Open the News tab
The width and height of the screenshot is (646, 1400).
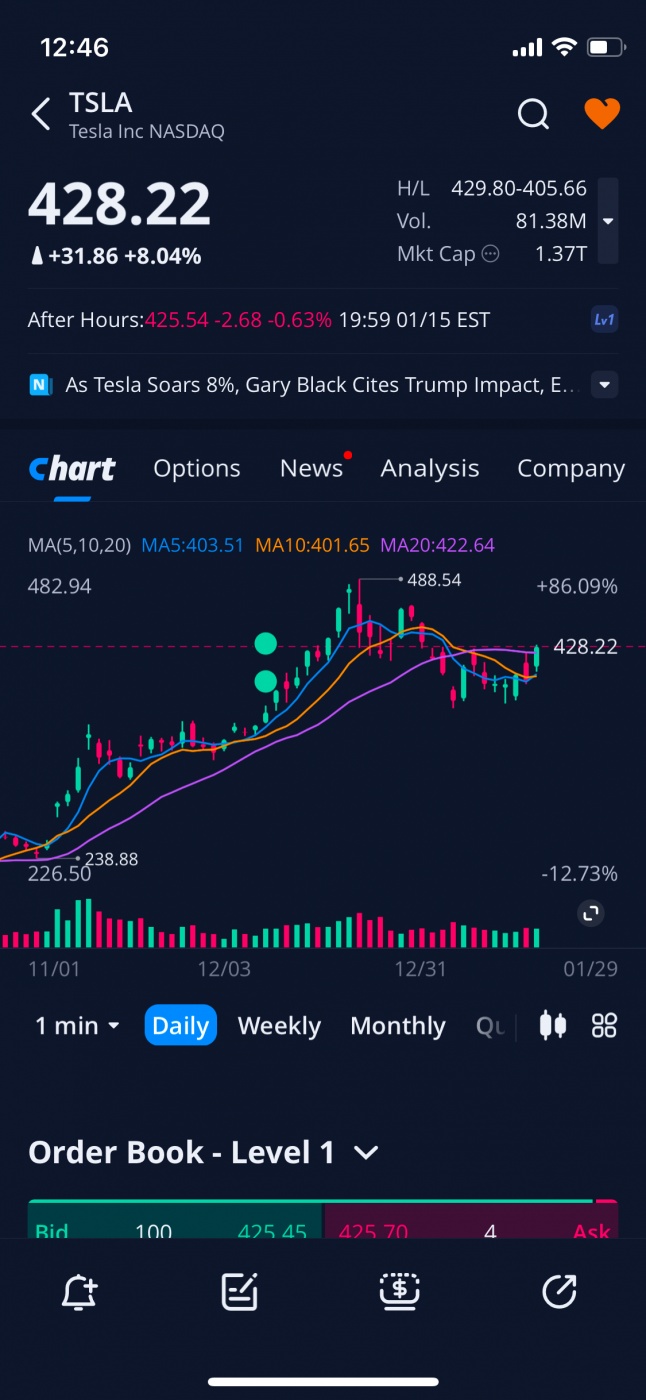[311, 468]
